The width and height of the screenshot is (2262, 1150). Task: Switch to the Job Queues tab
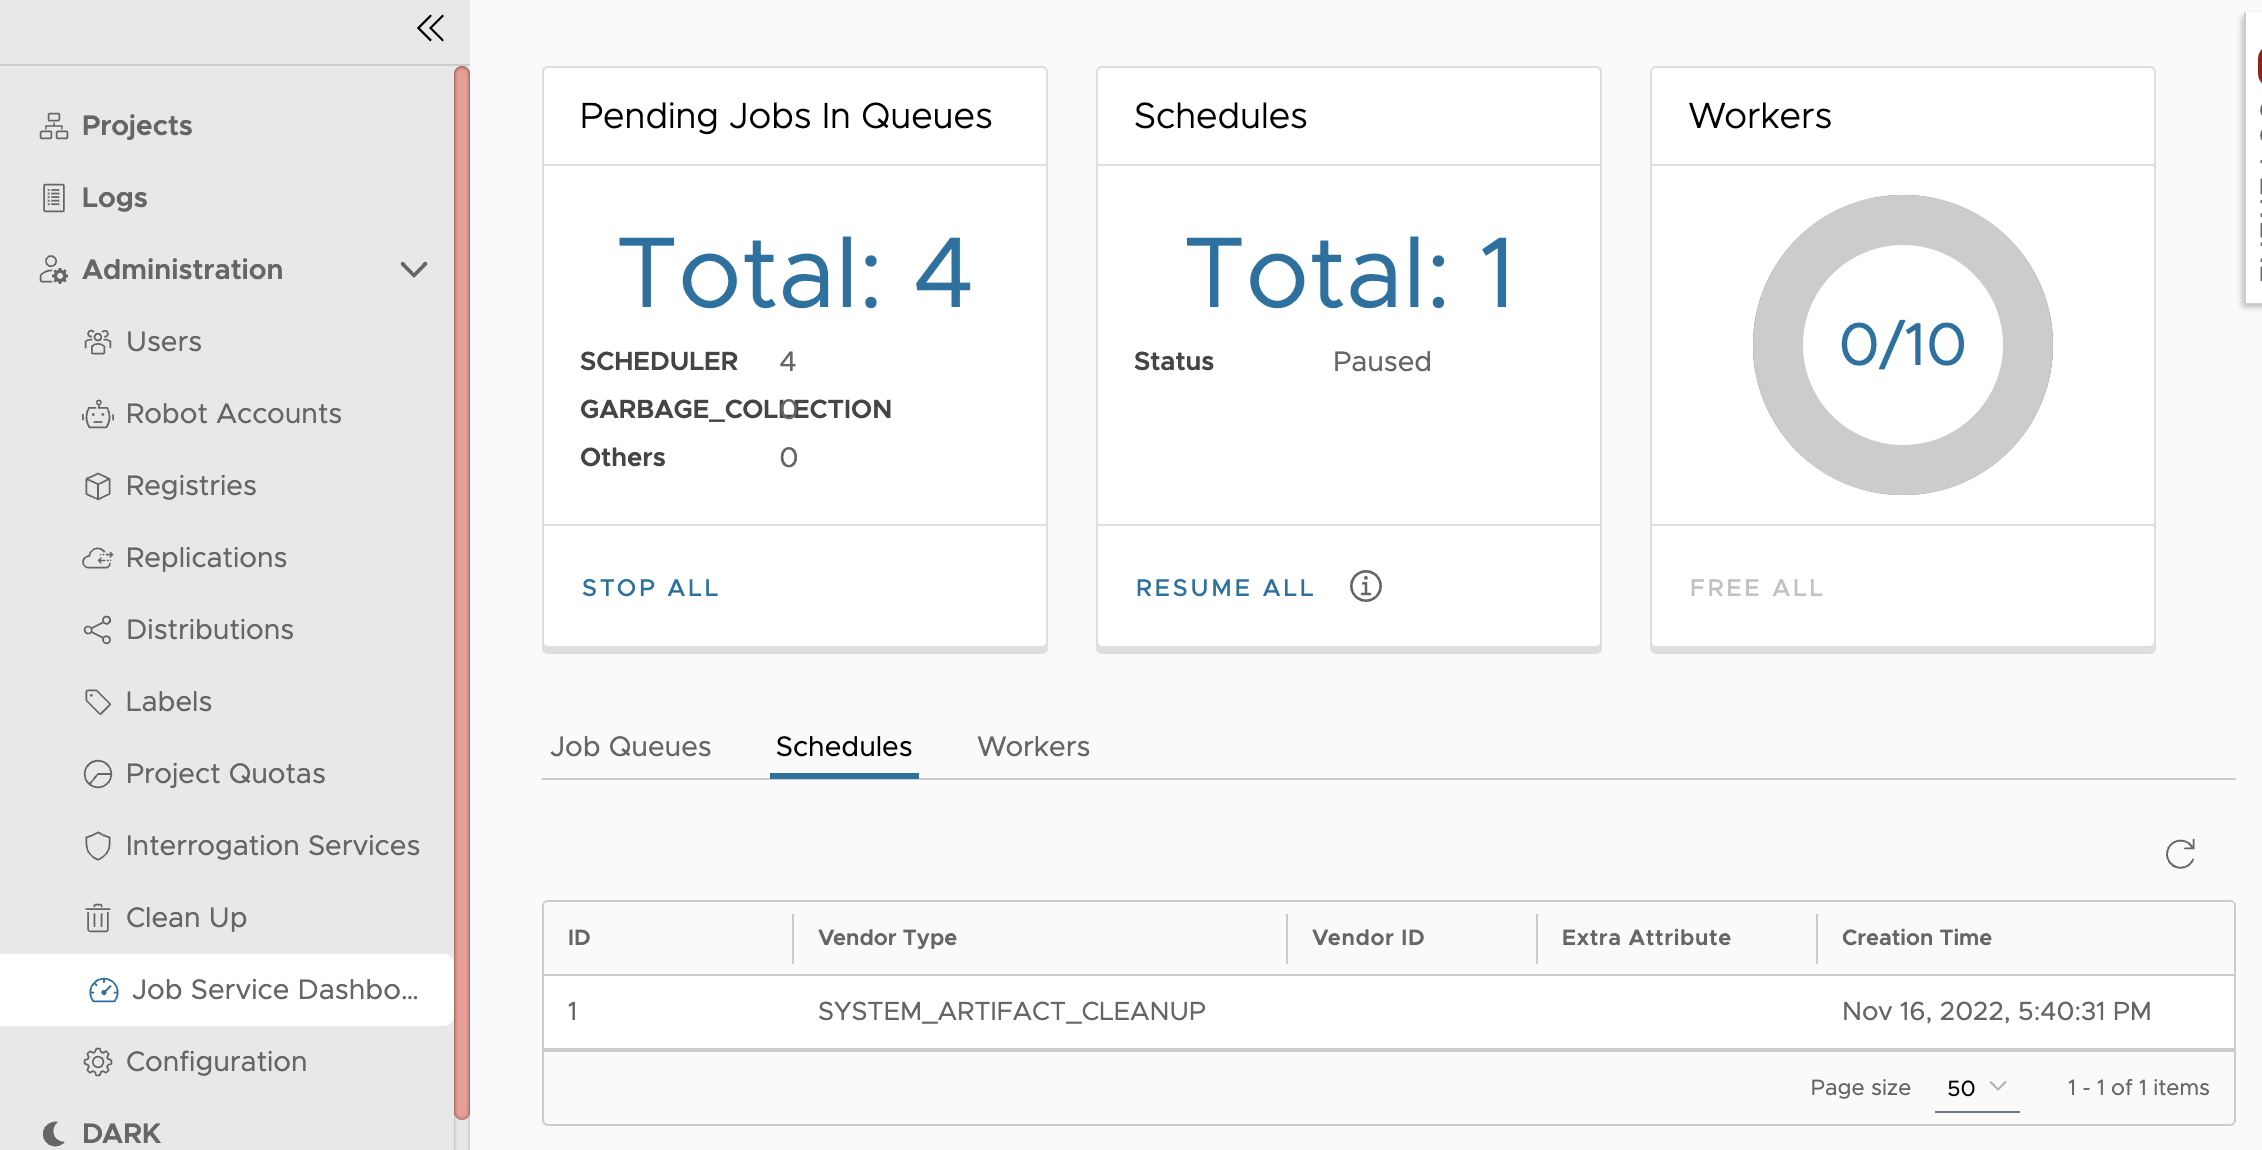(627, 745)
